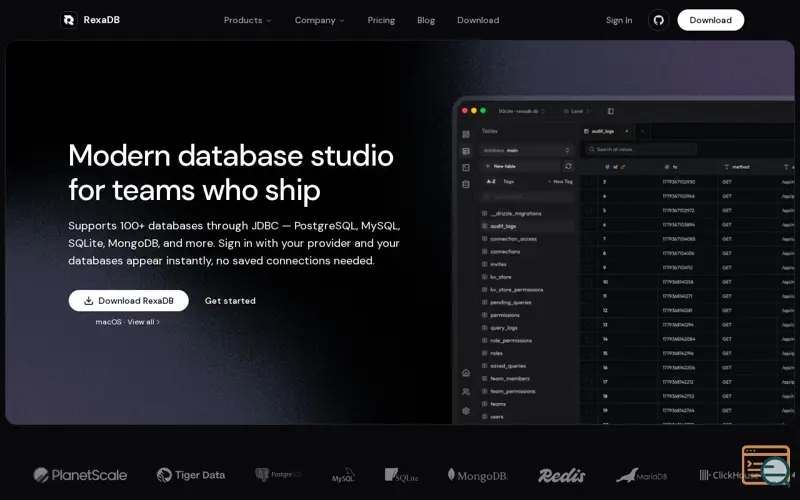Click the download arrow icon in Download RexaDB button

[x=89, y=301]
